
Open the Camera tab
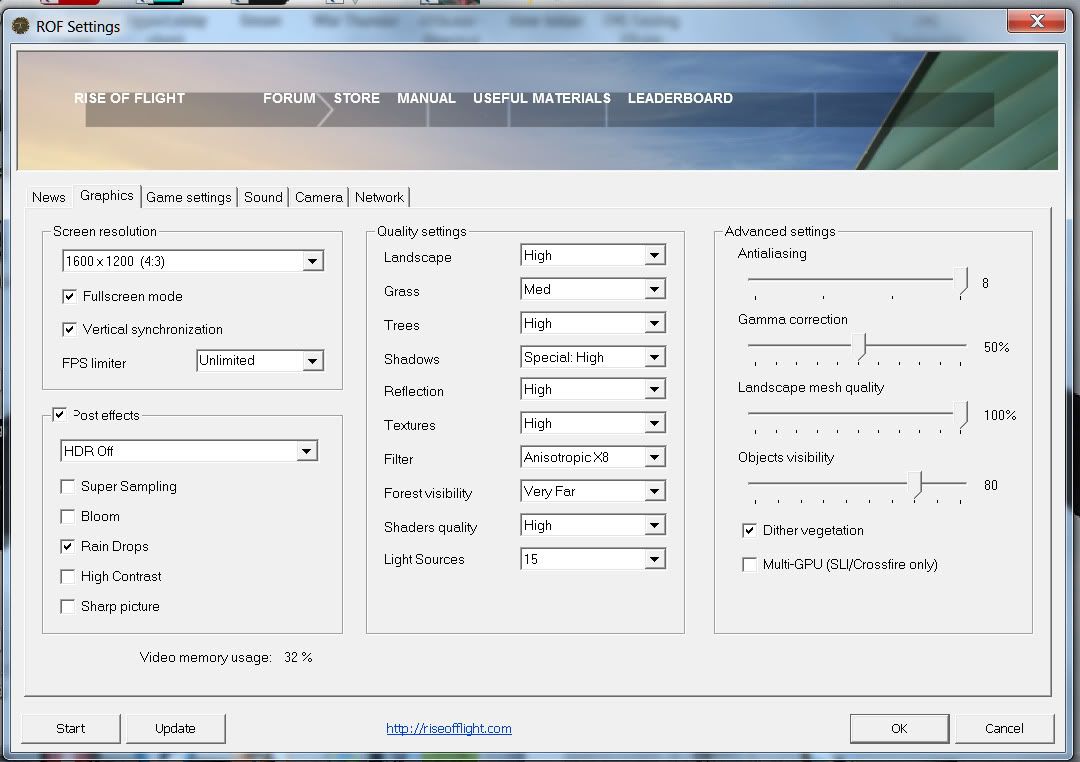318,197
